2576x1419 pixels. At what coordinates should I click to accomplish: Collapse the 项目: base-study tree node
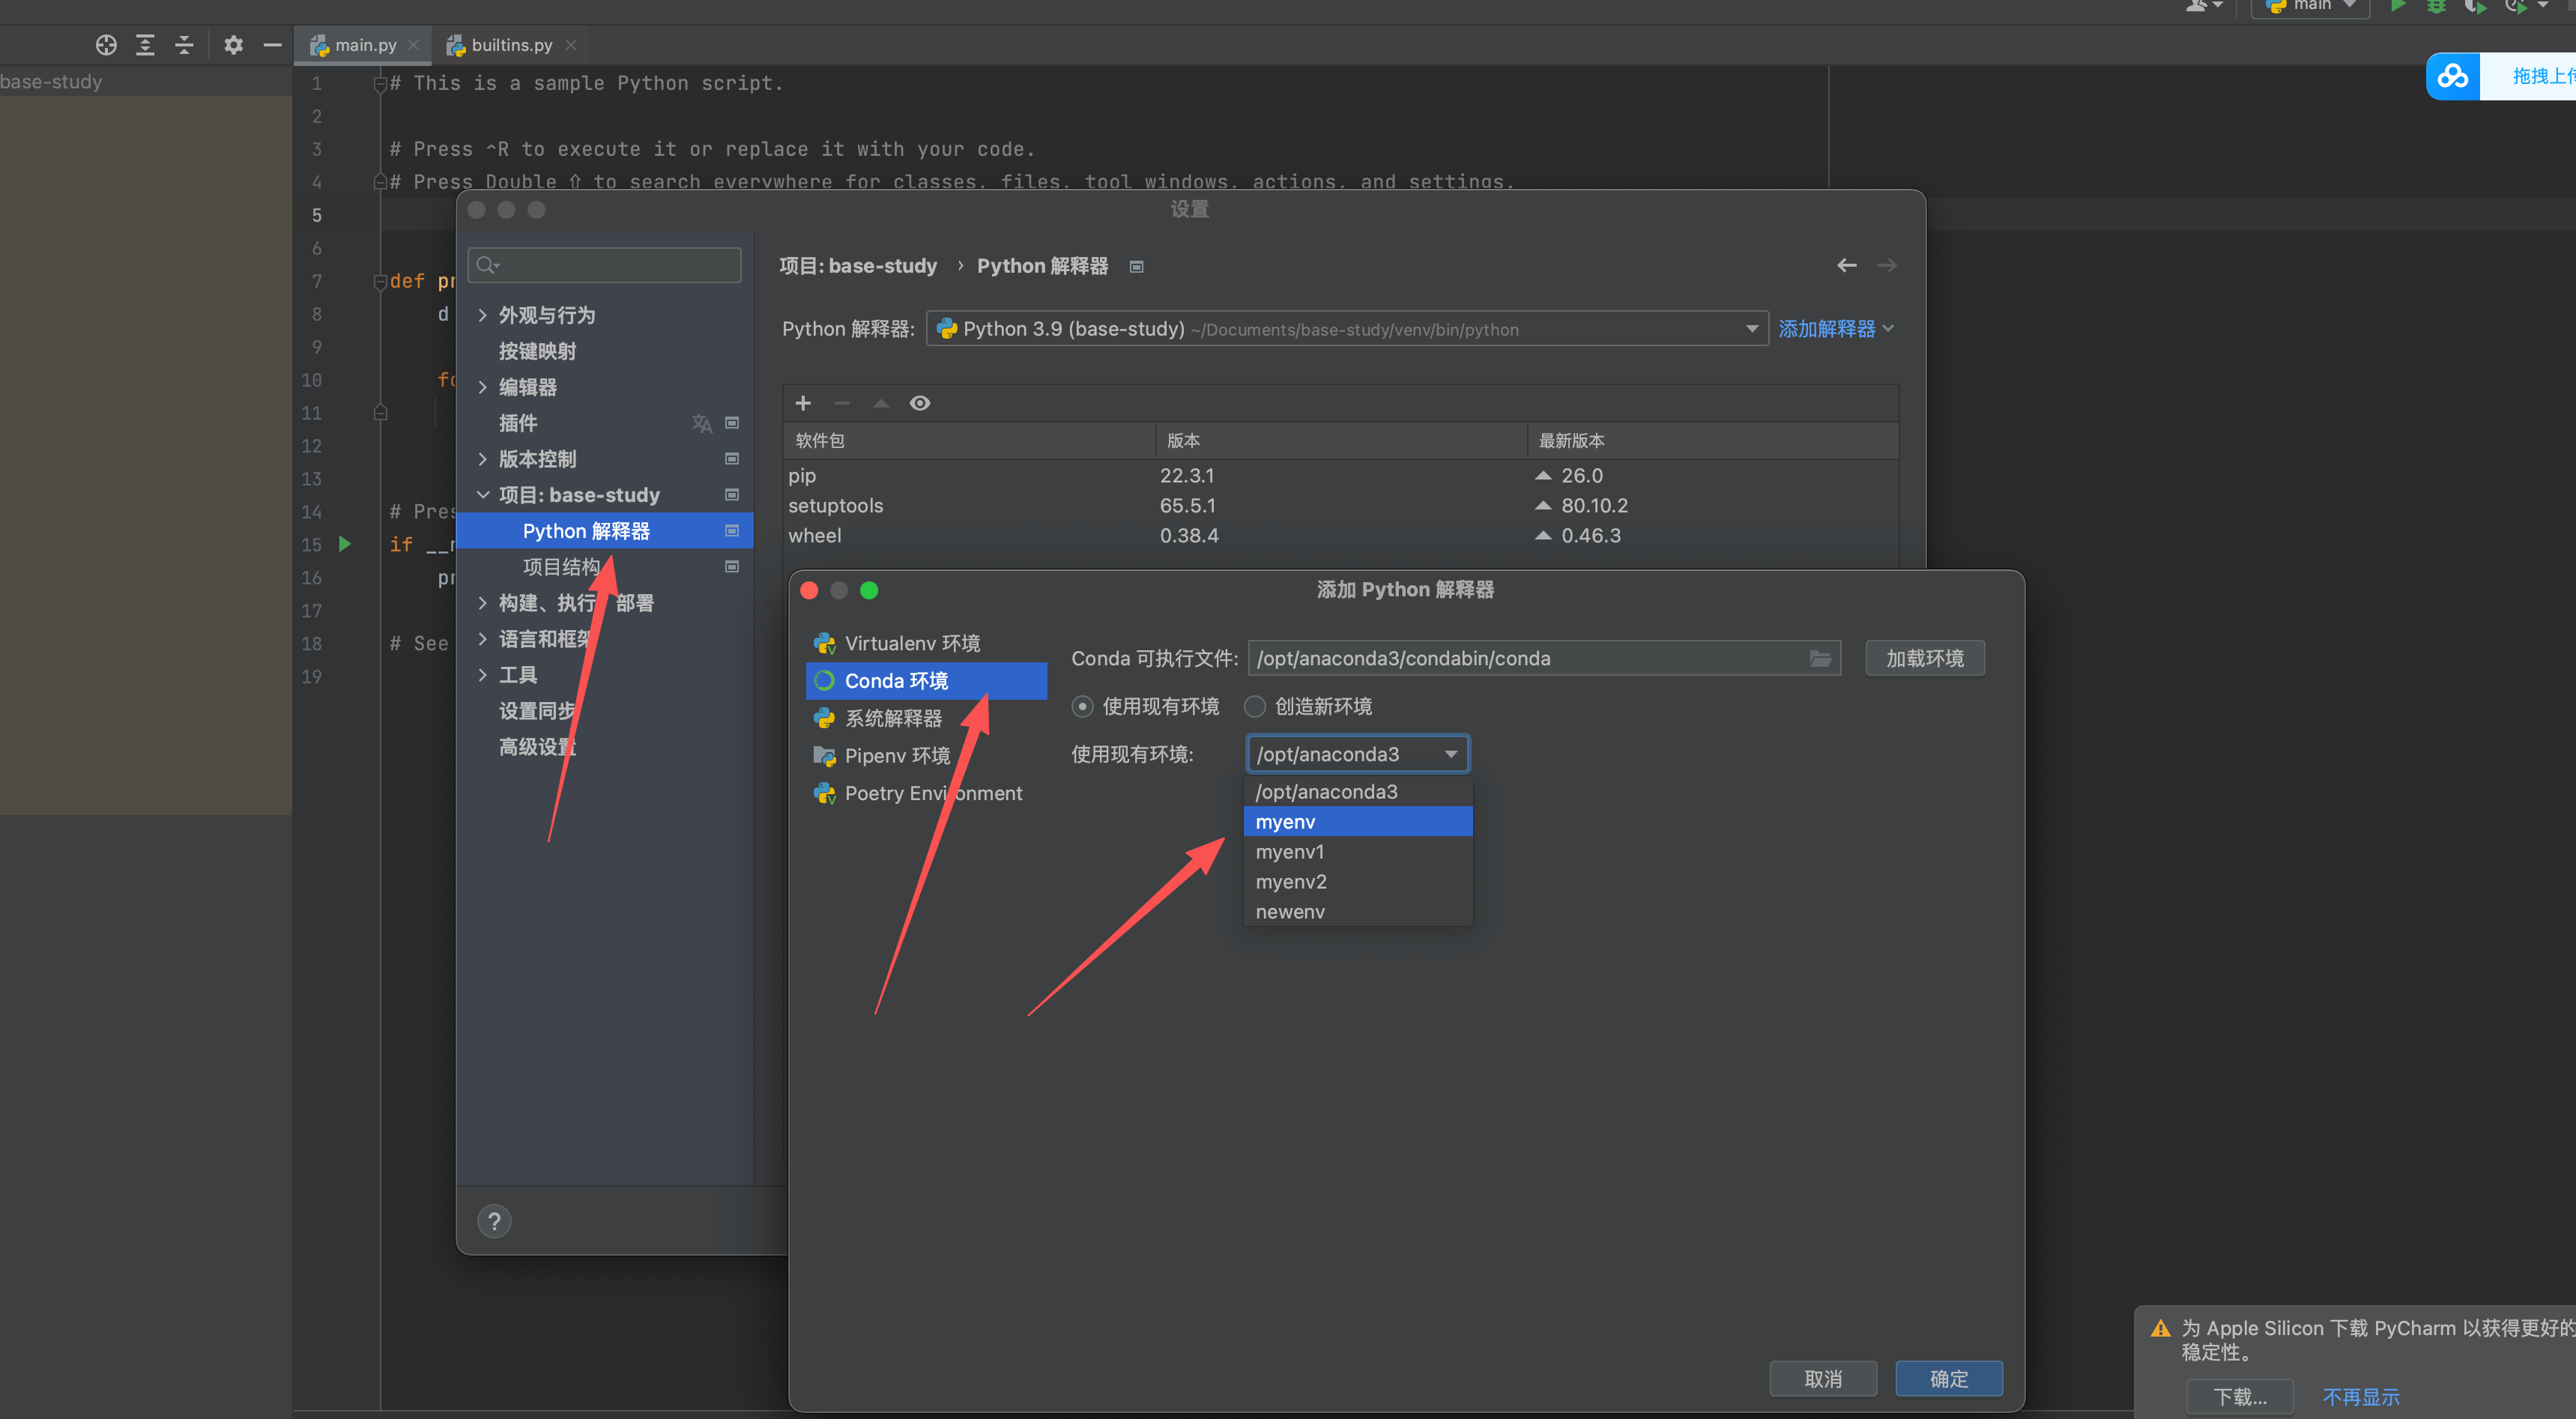coord(483,495)
